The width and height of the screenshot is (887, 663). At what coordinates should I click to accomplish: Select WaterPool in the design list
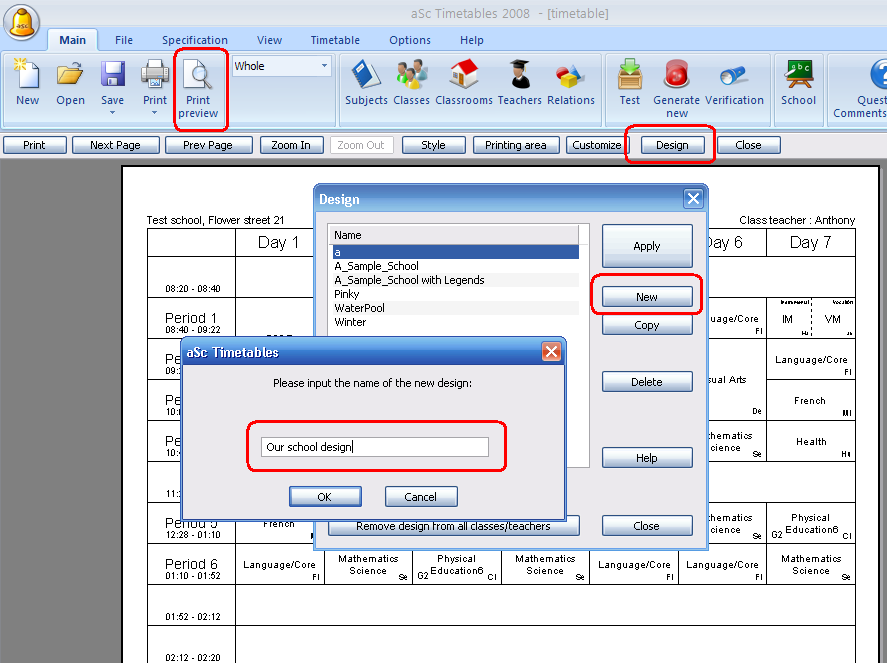tap(359, 308)
